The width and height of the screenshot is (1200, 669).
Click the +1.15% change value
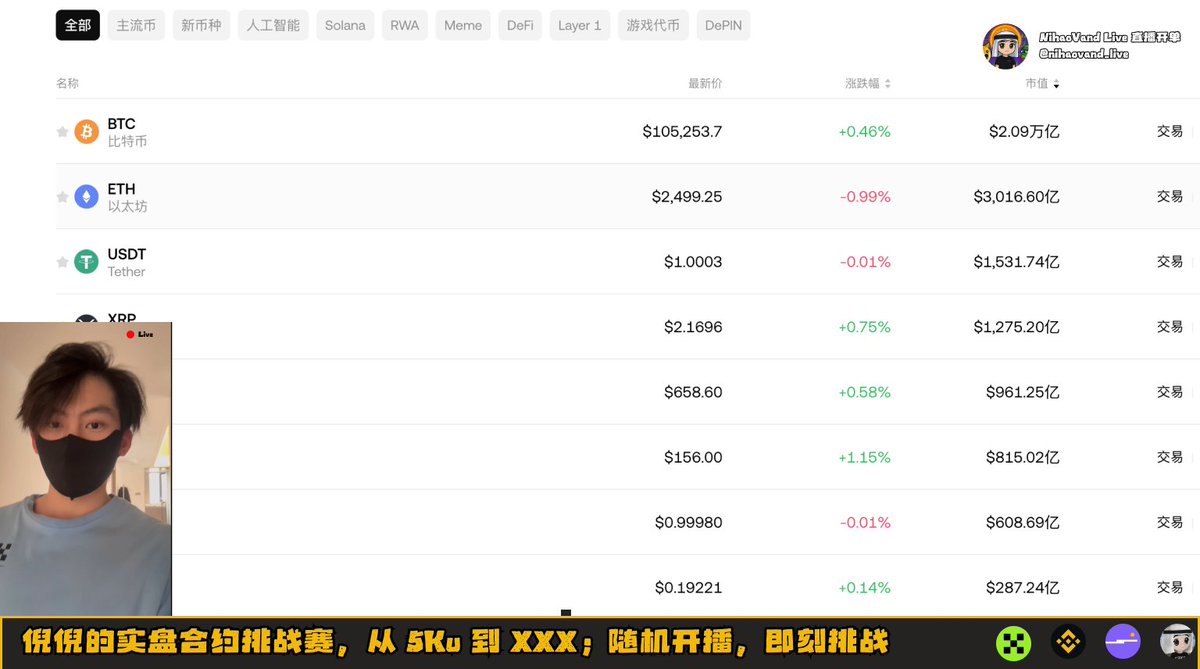point(864,457)
